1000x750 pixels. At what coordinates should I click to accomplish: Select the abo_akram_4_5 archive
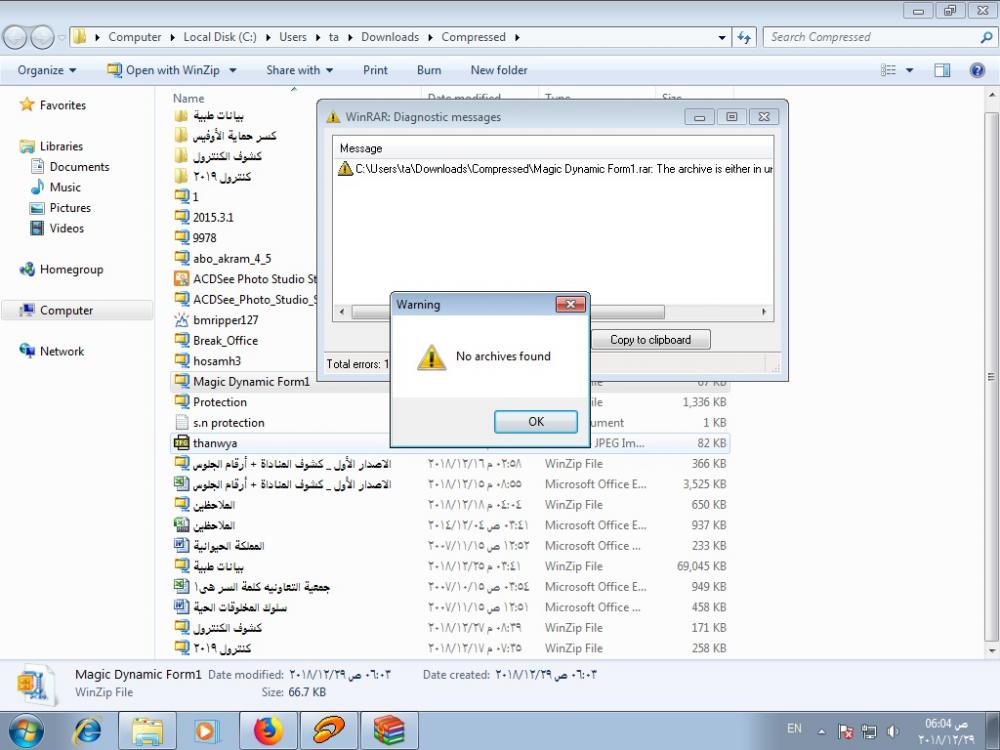[232, 258]
